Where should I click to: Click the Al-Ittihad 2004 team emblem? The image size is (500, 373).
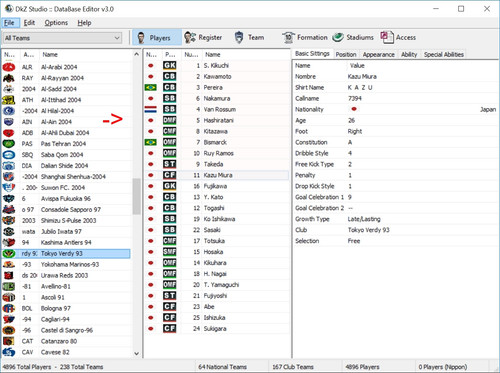pyautogui.click(x=9, y=100)
